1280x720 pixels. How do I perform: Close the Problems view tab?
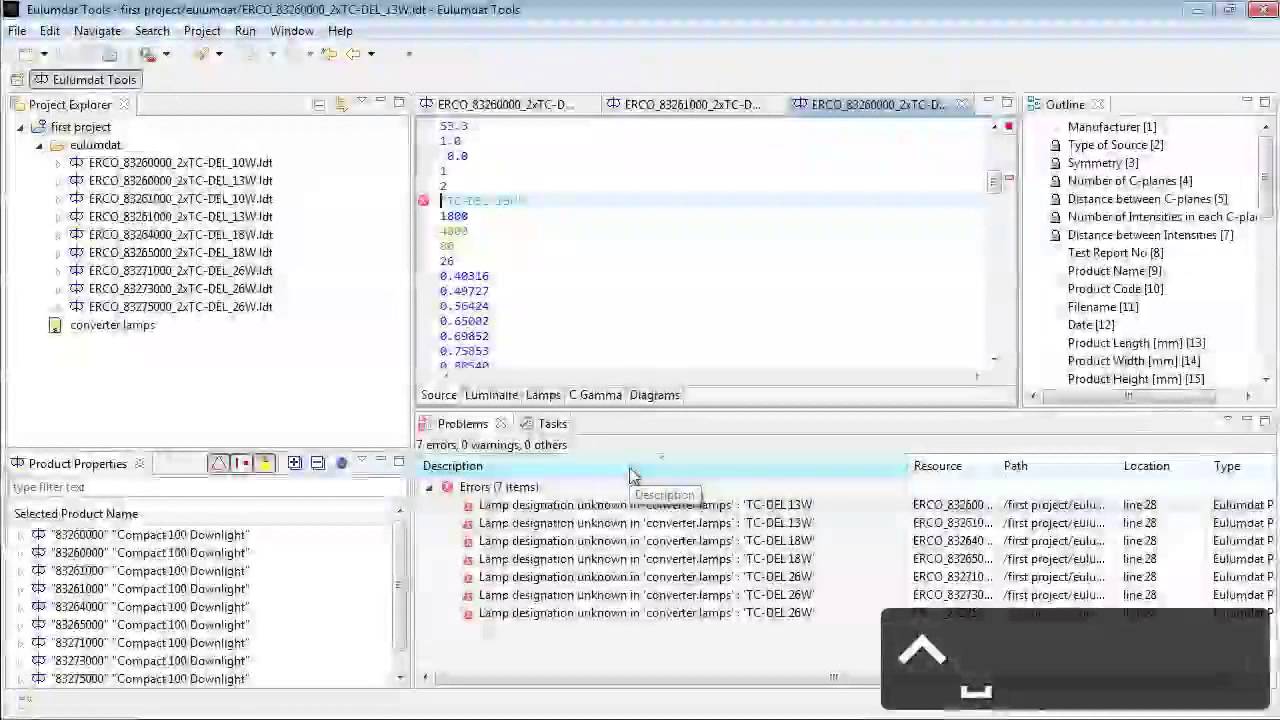point(501,424)
